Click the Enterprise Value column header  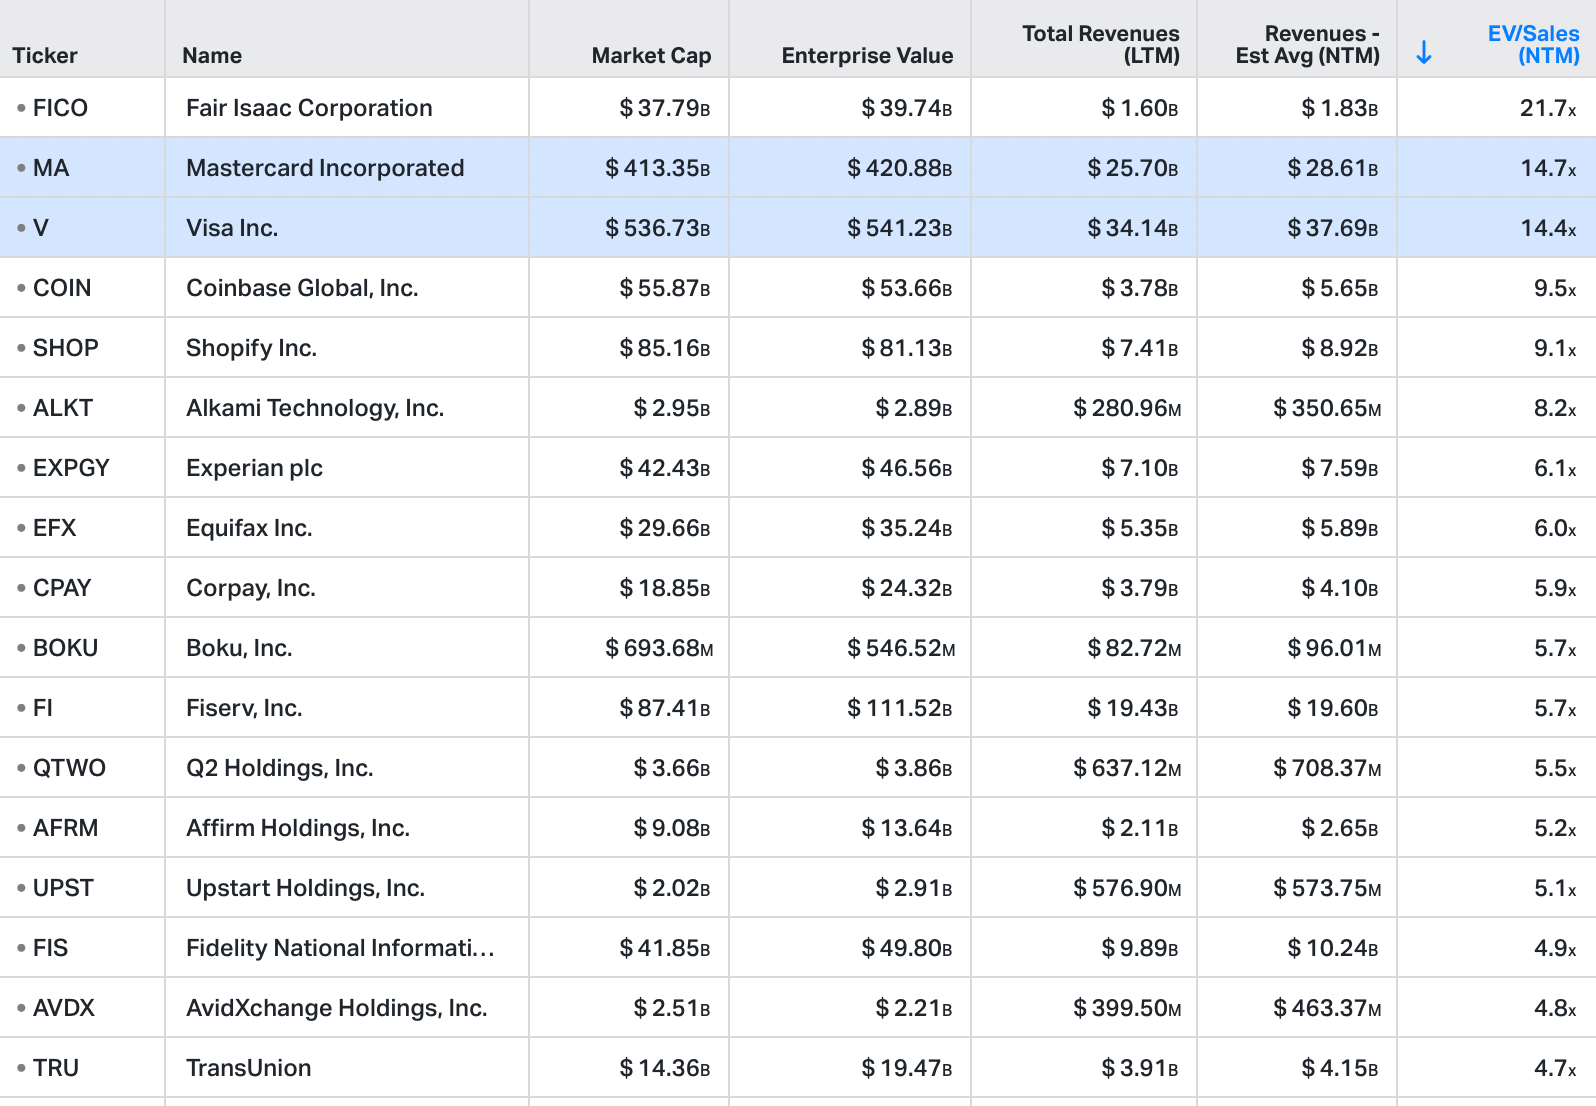click(x=867, y=55)
